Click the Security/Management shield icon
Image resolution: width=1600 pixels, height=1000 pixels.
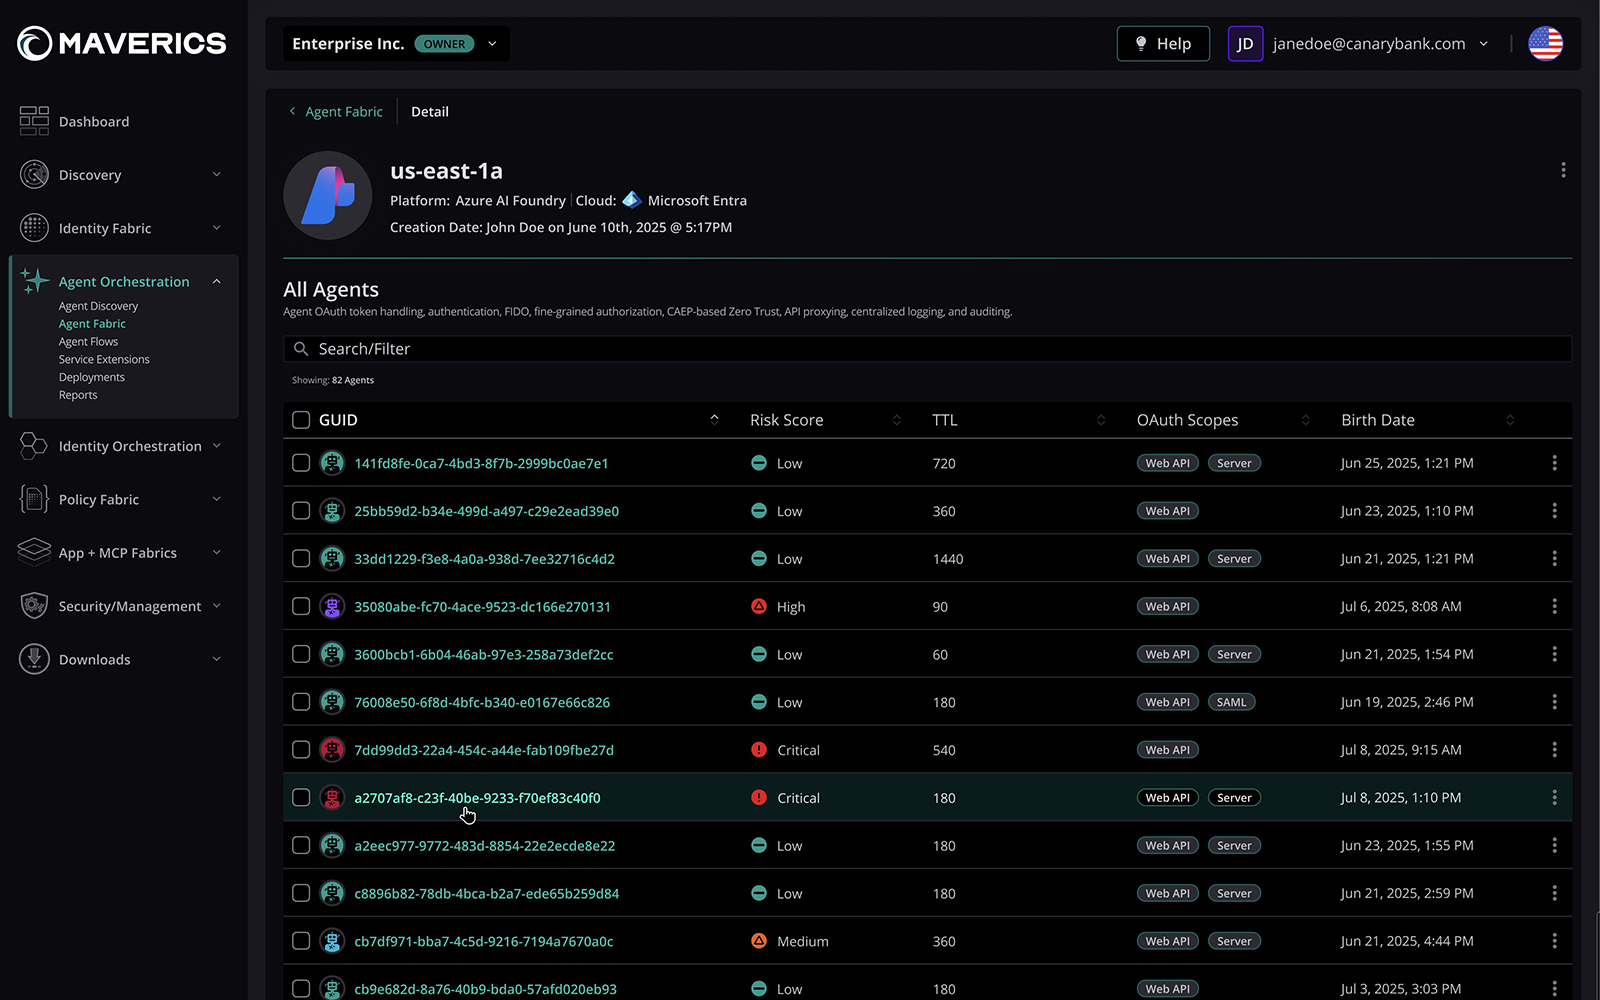pyautogui.click(x=34, y=606)
